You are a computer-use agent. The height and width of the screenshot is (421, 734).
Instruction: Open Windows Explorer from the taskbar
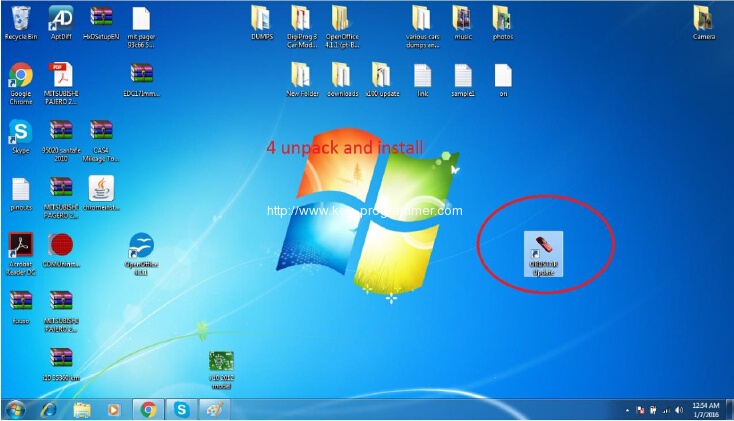[x=82, y=410]
